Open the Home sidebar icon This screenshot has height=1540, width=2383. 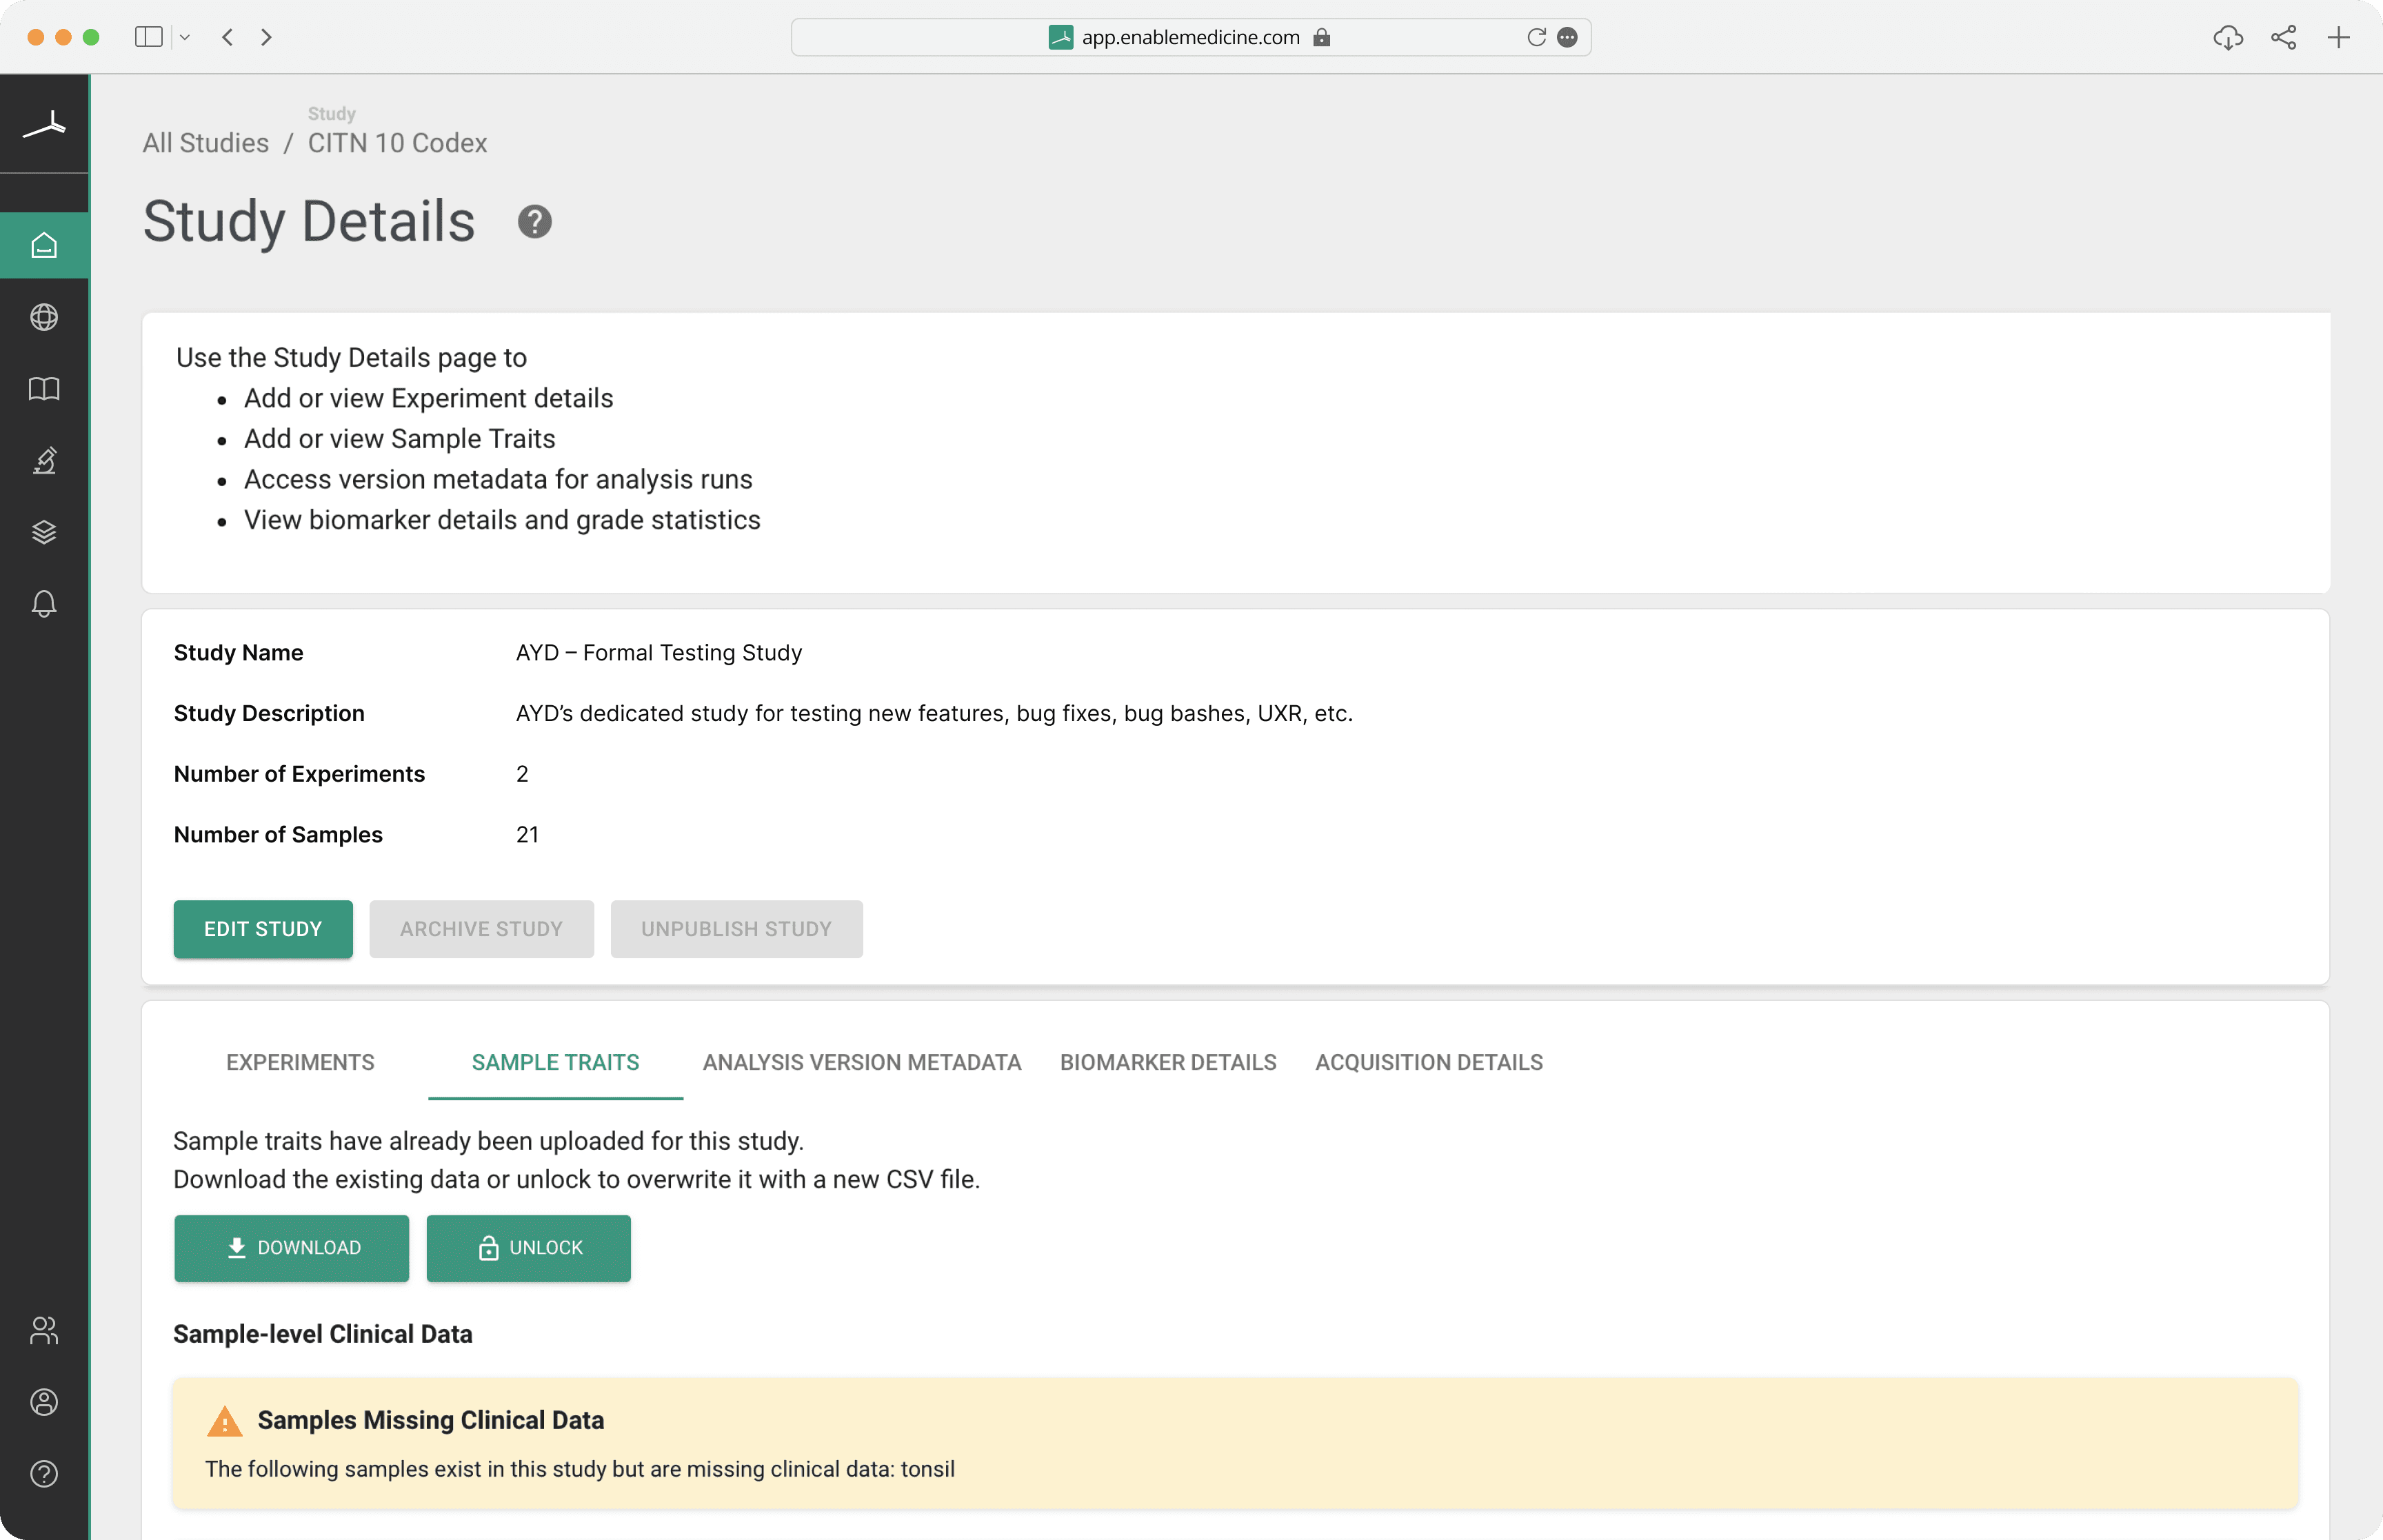pyautogui.click(x=44, y=245)
